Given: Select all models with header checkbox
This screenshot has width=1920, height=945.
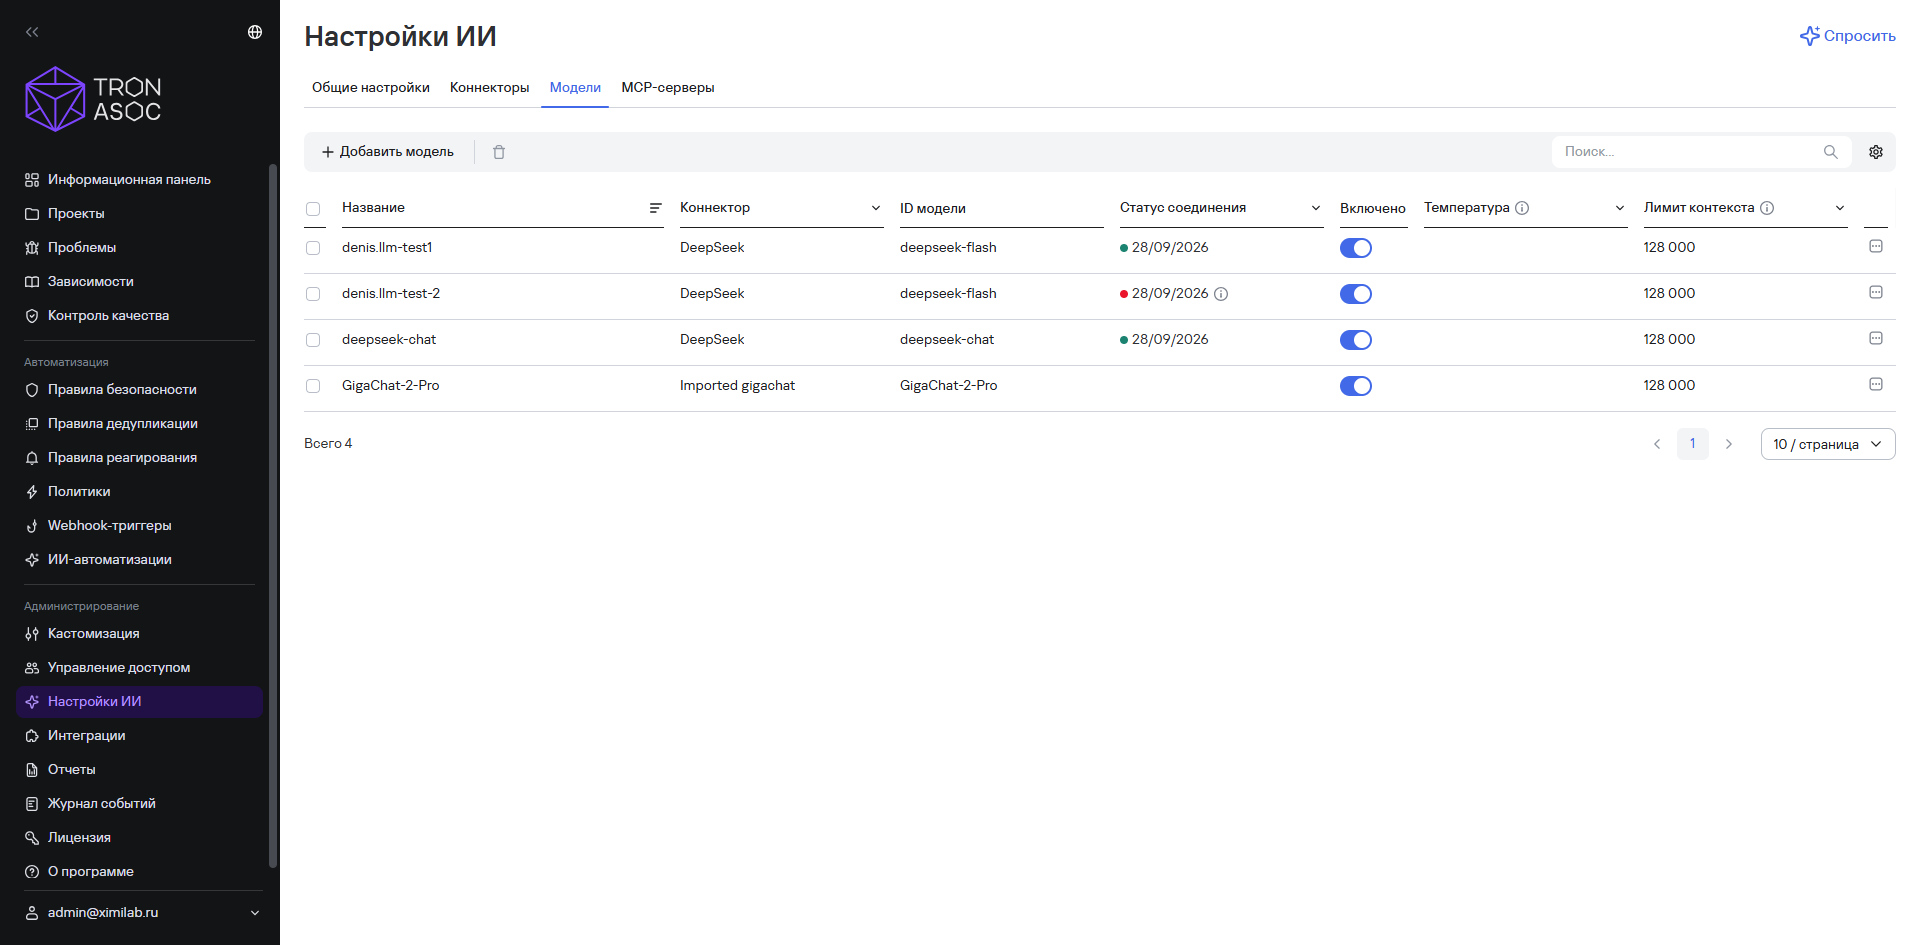Looking at the screenshot, I should point(313,209).
